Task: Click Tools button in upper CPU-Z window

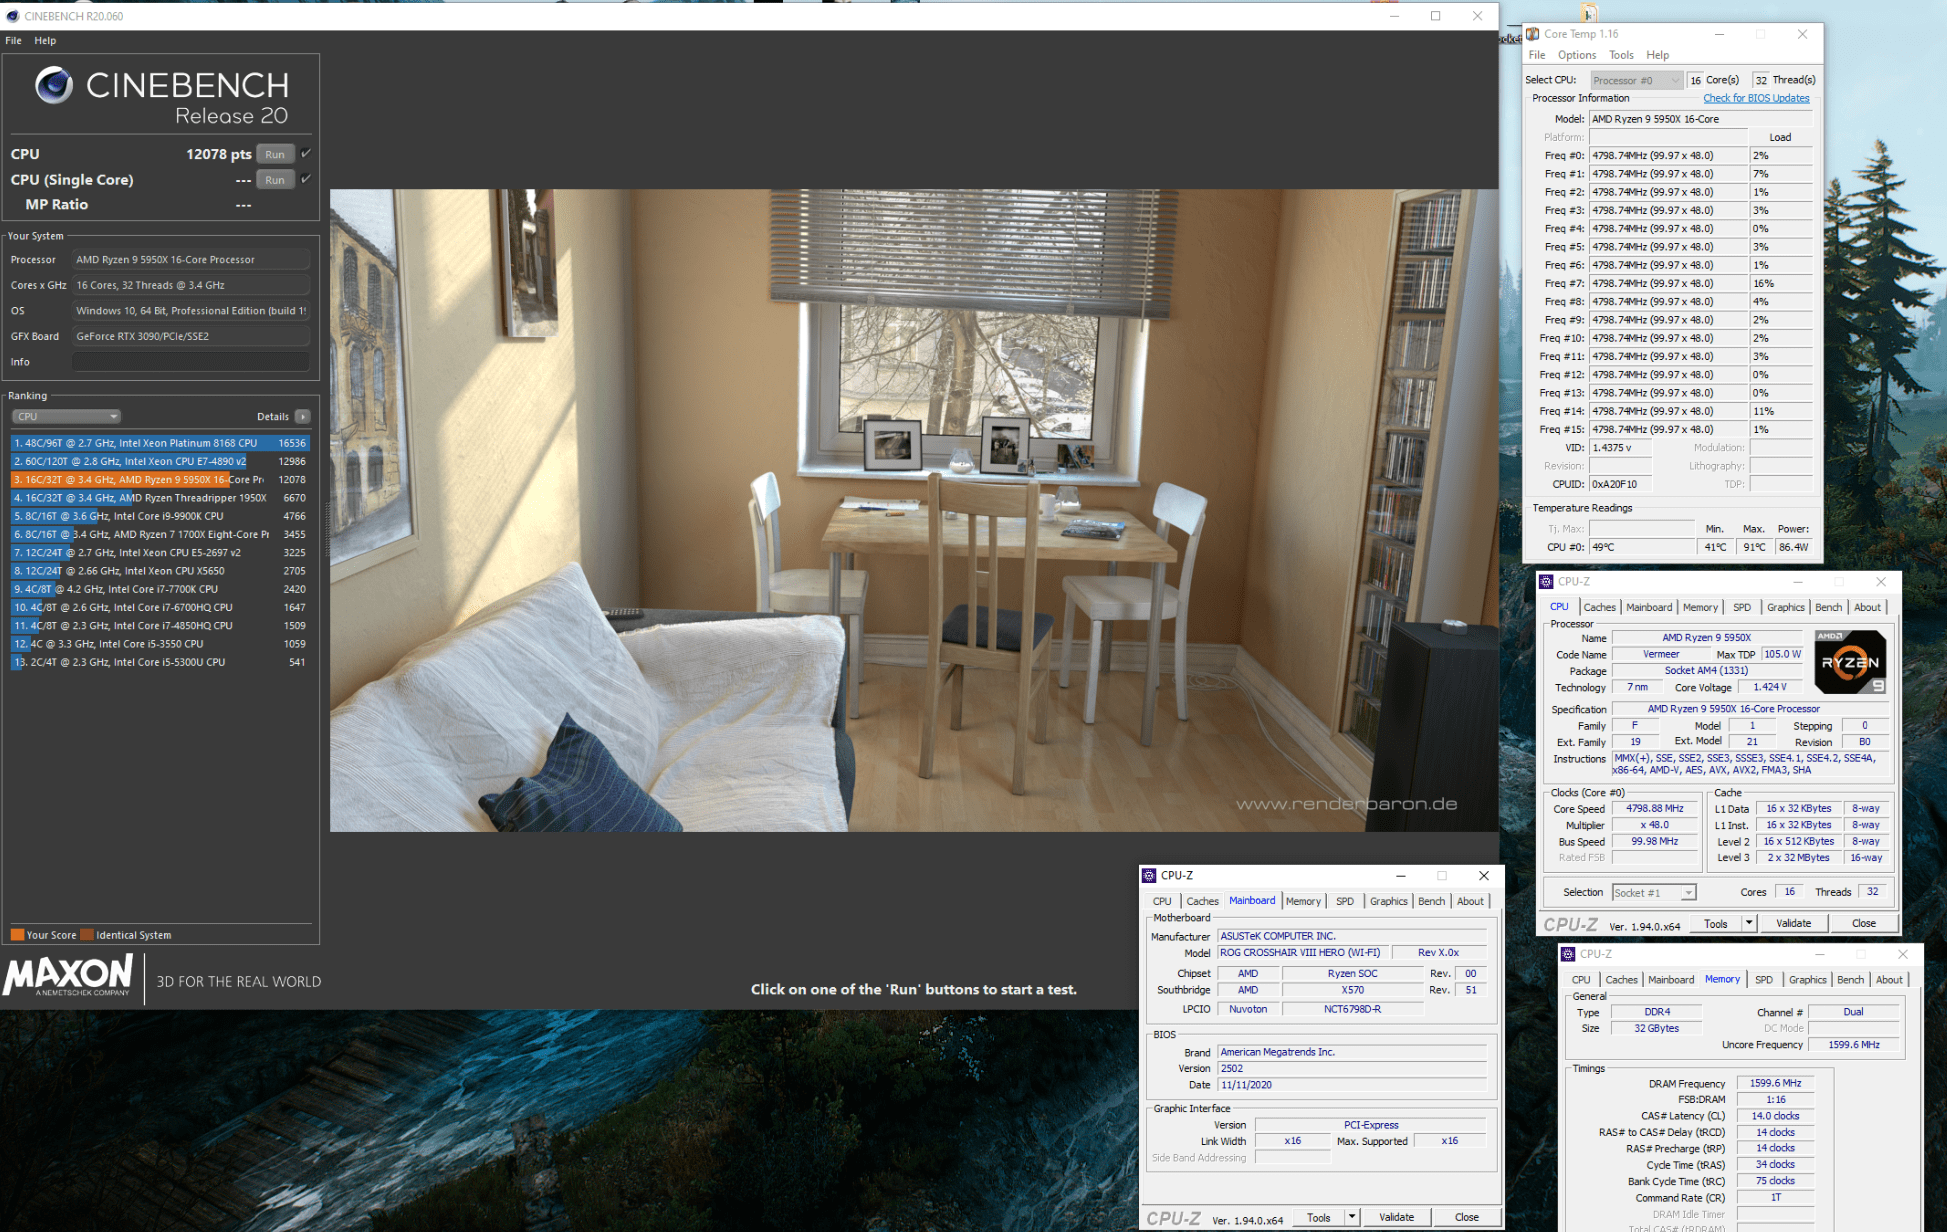Action: click(x=1716, y=923)
